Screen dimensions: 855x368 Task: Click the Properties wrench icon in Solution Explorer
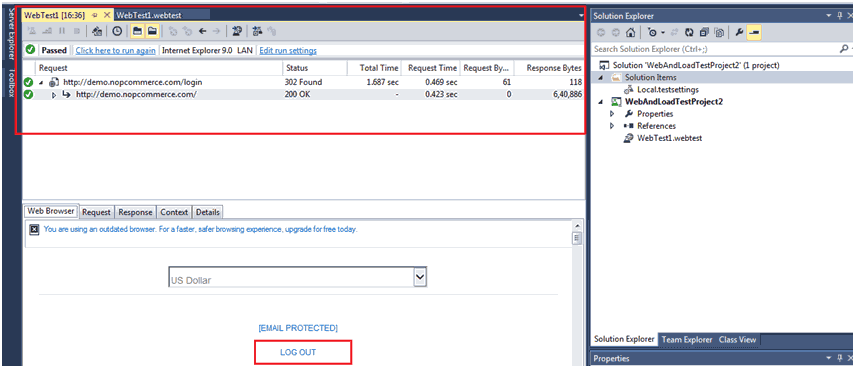tap(739, 33)
